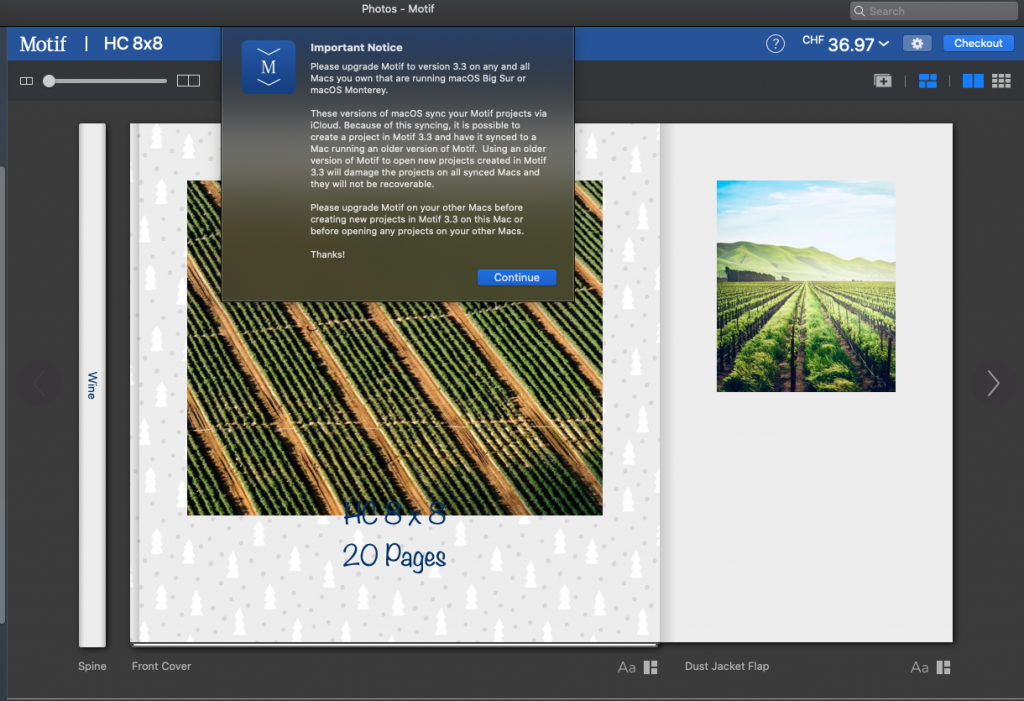Click the zoom slider handle
1024x701 pixels.
[x=49, y=81]
